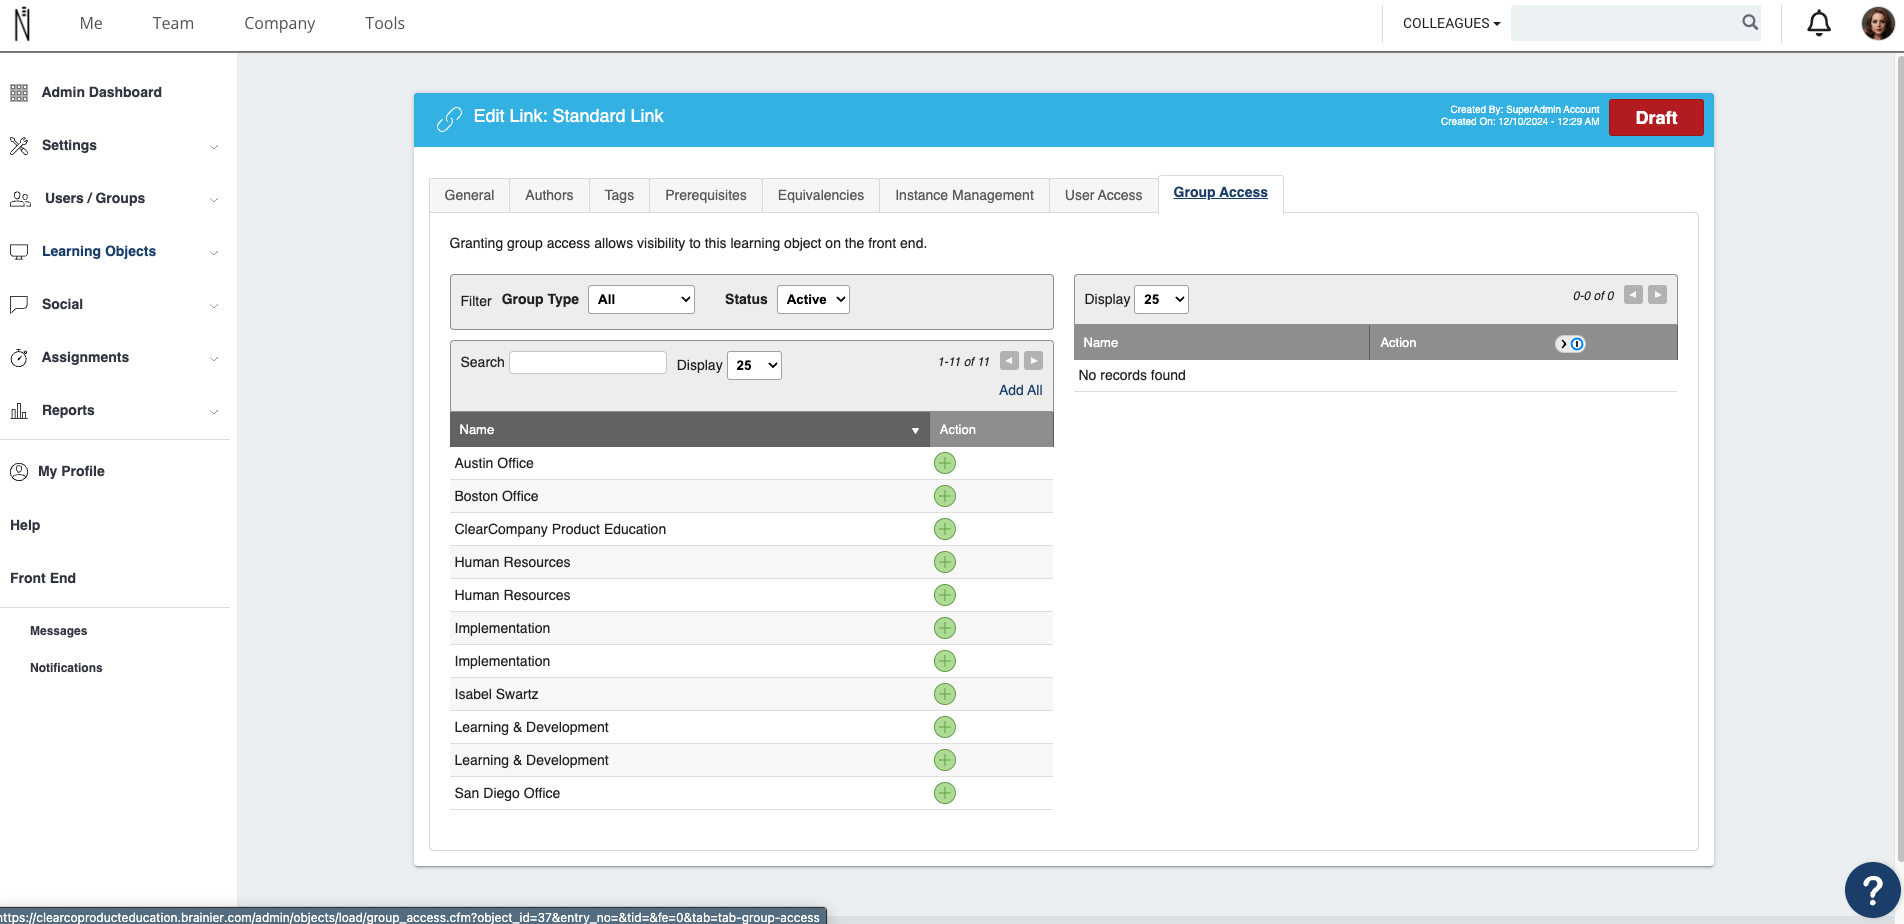Screen dimensions: 1904x924
Task: Open the blue help question mark bubble
Action: [1872, 889]
